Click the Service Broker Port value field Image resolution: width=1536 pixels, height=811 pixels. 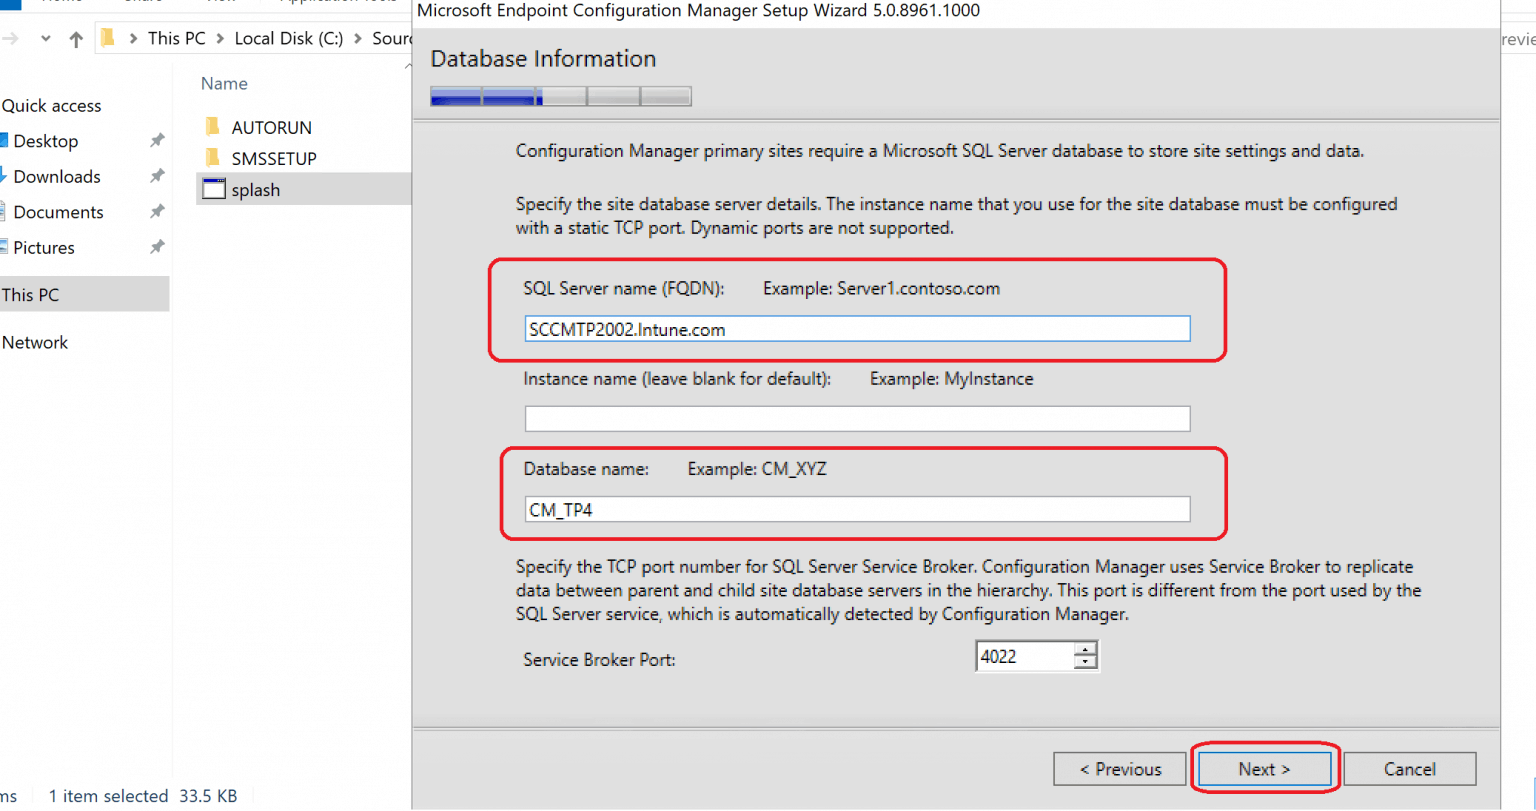[1025, 656]
